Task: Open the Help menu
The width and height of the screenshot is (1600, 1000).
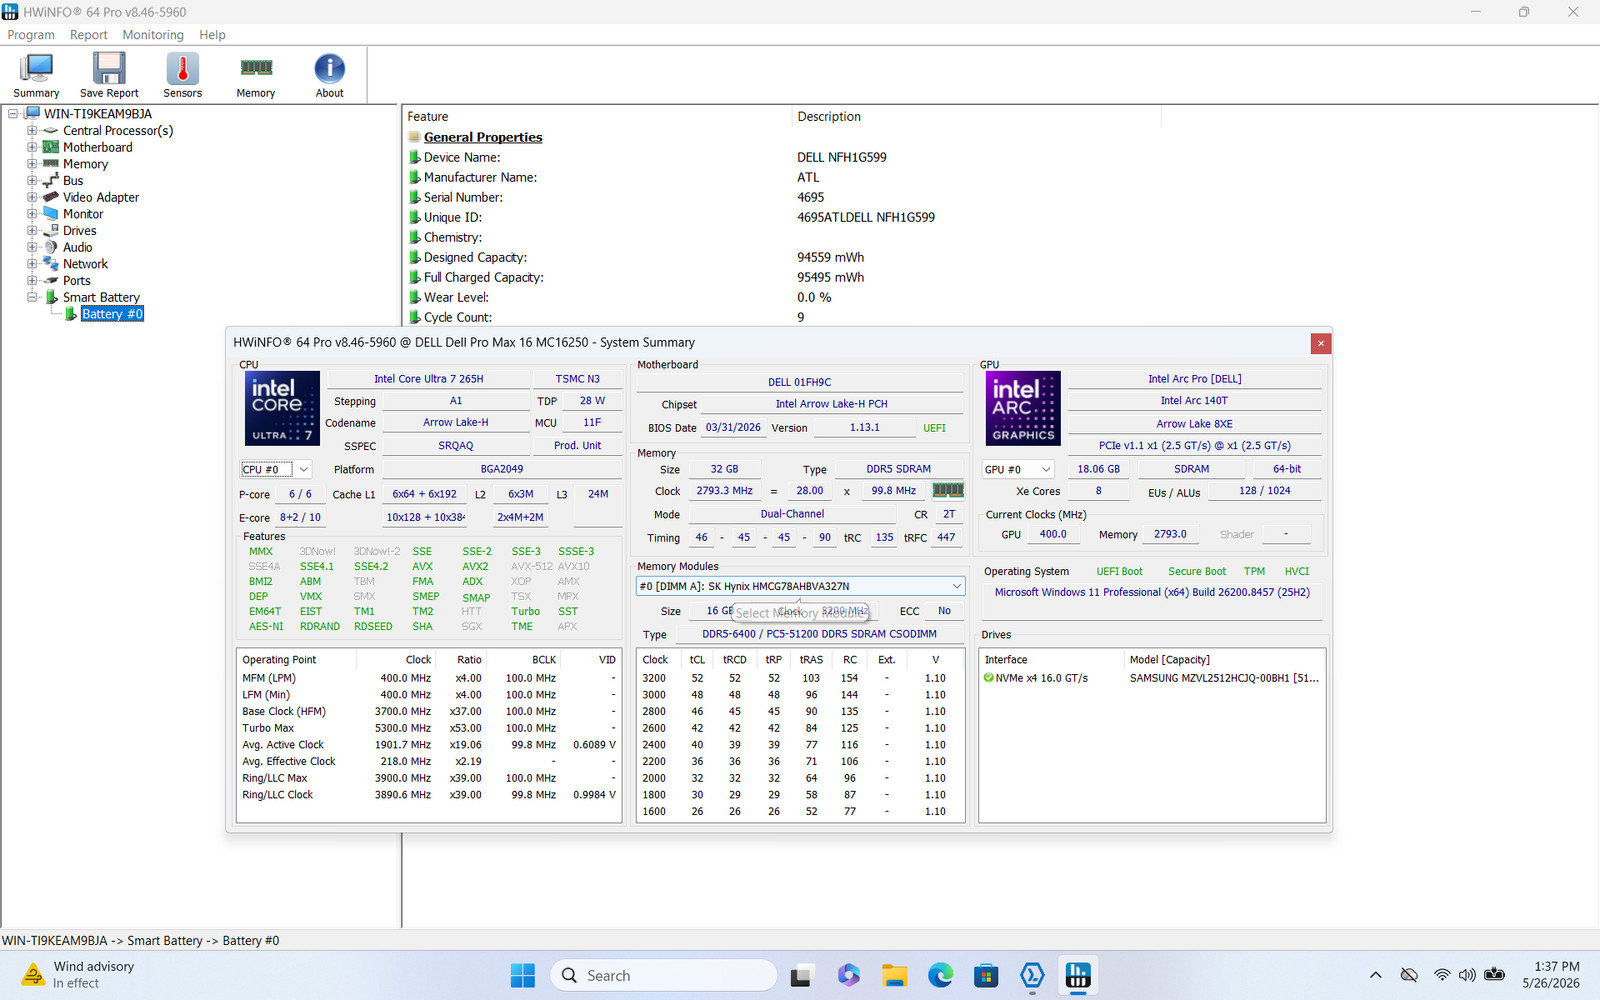Action: tap(212, 35)
